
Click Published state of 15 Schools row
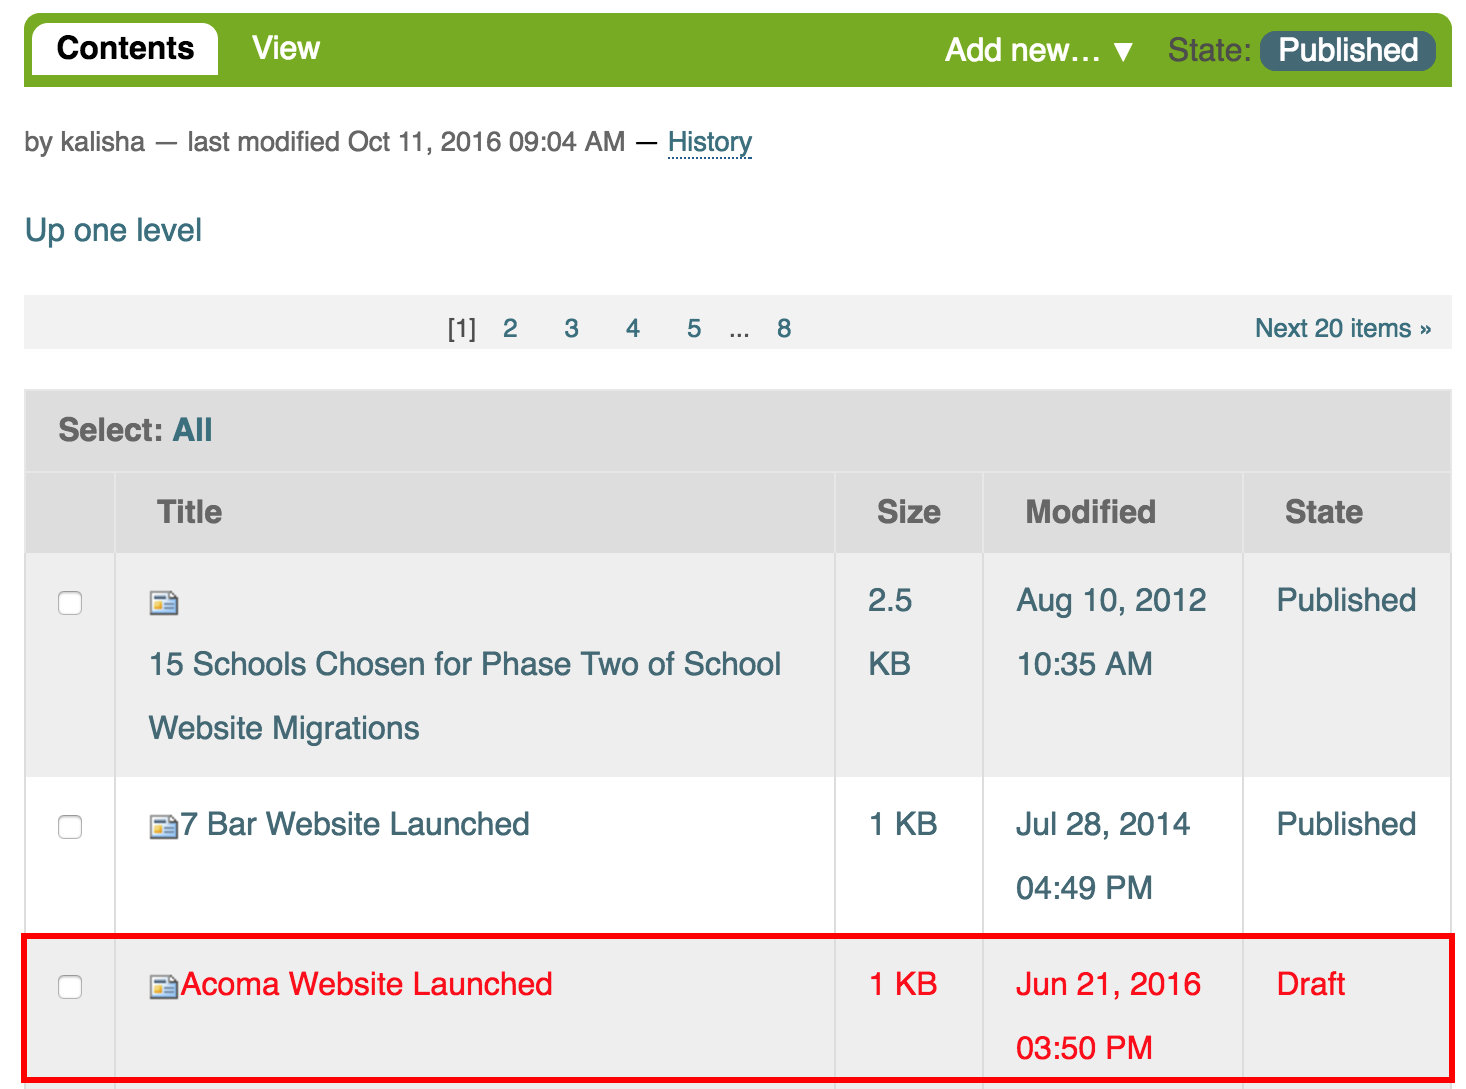tap(1346, 600)
